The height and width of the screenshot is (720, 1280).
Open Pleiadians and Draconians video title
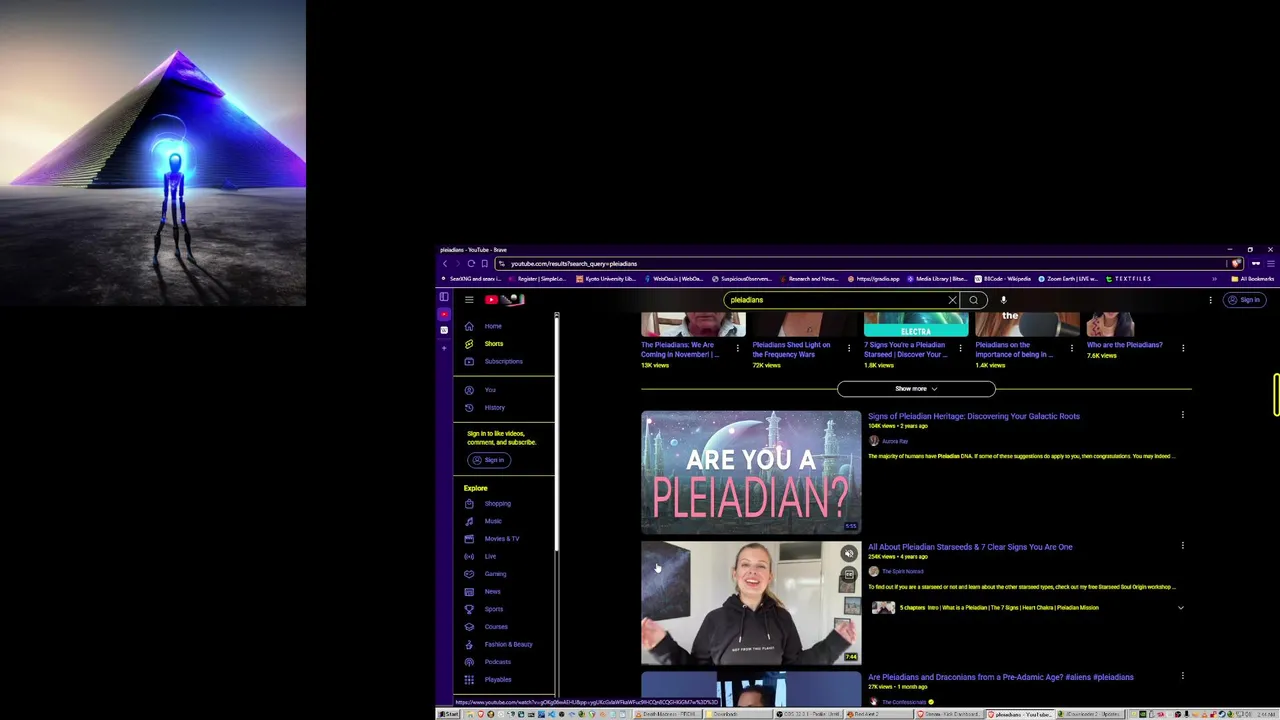pos(1000,677)
